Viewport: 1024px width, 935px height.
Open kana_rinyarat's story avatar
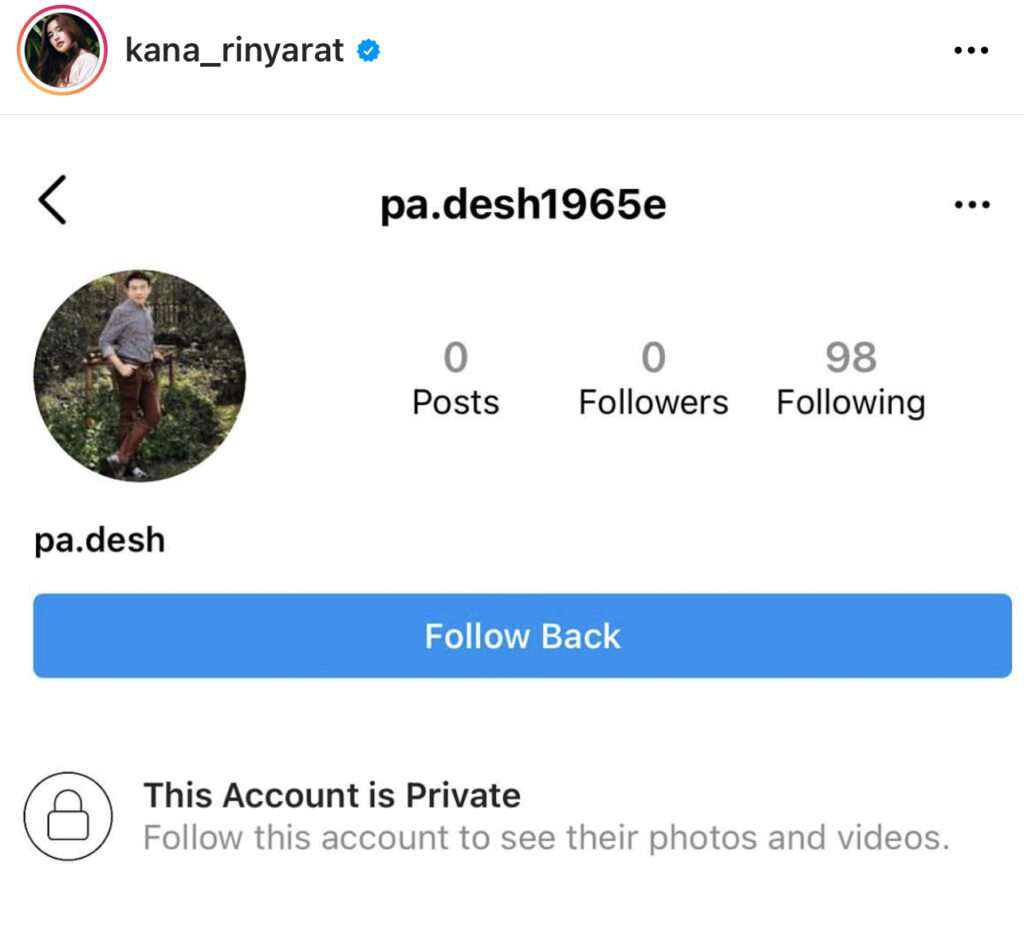[62, 50]
